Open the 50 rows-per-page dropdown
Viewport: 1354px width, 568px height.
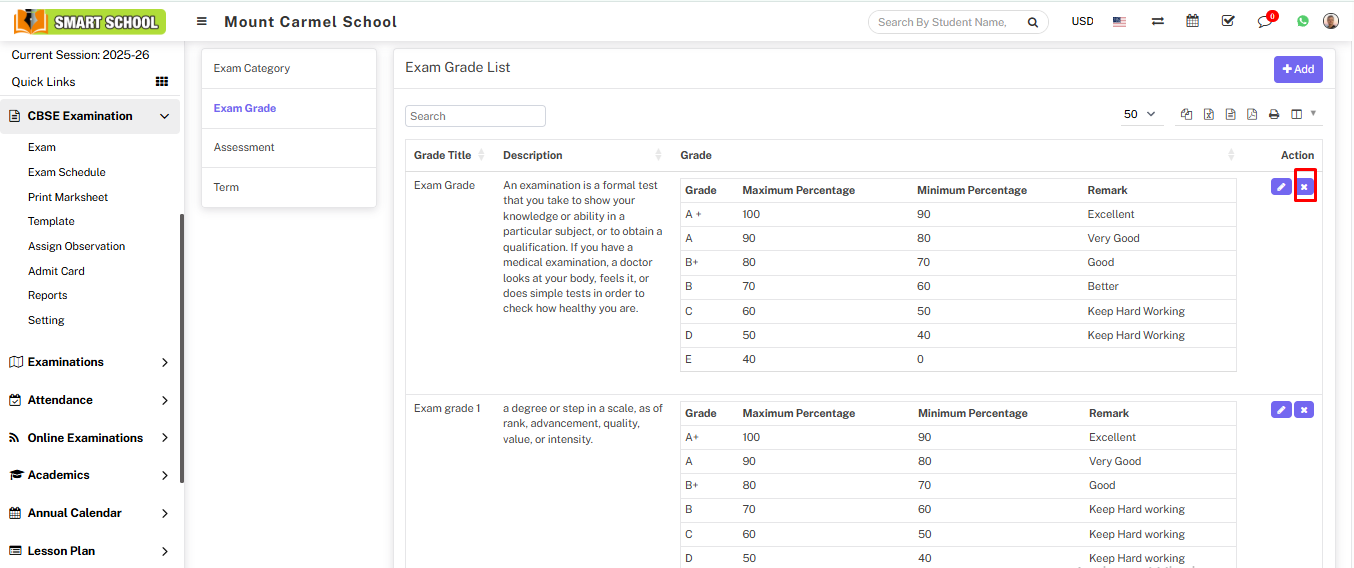[1139, 115]
